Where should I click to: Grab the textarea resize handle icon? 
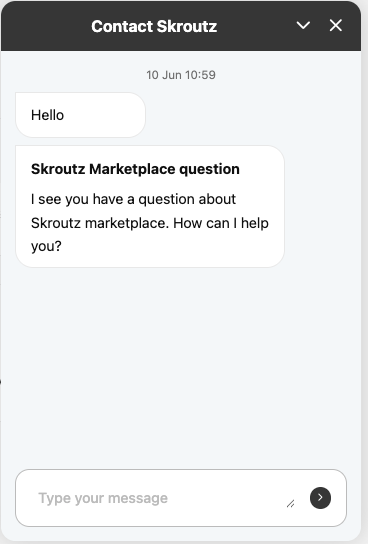coord(291,504)
